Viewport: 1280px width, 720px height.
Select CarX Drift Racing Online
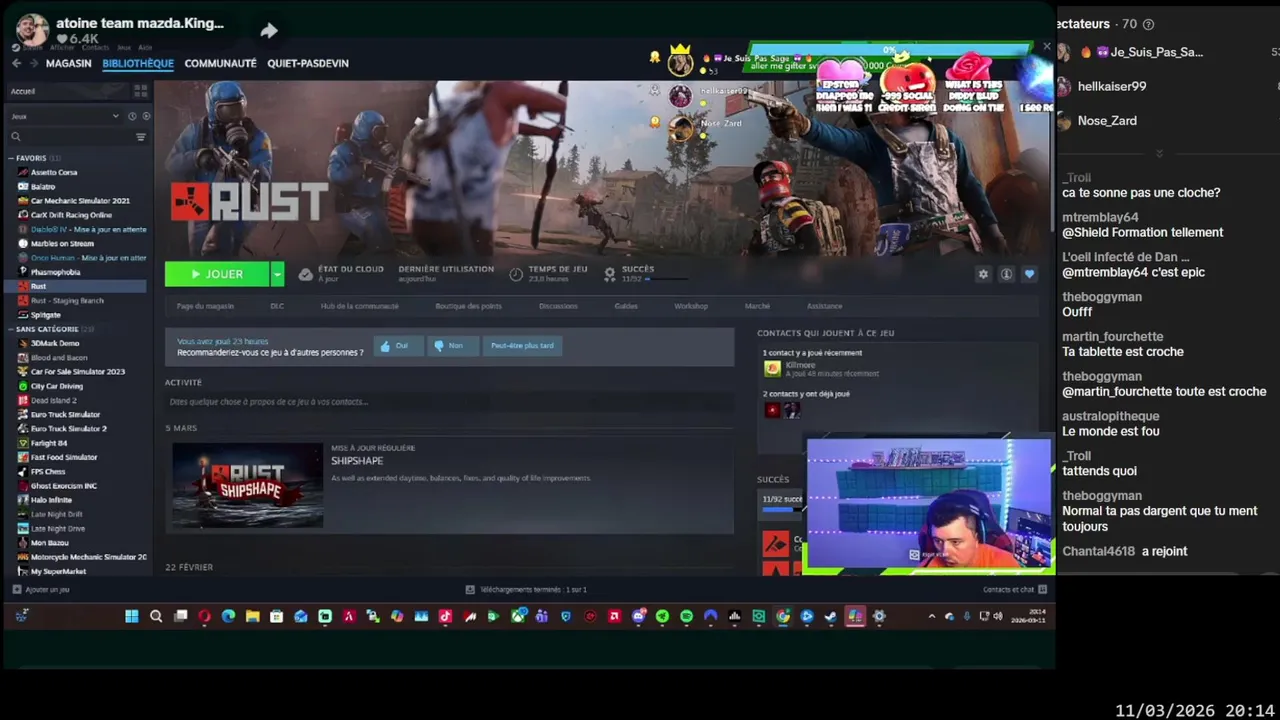tap(71, 215)
